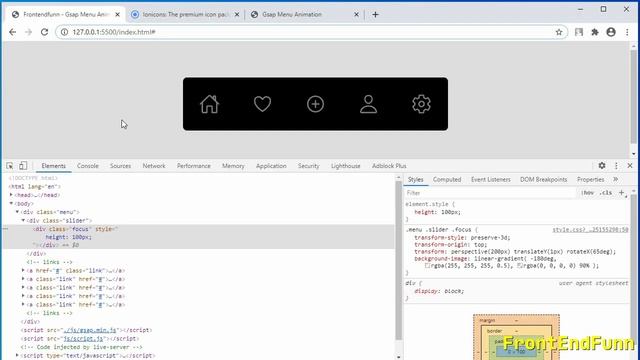Collapse the div class slider node
This screenshot has height=360, width=640.
[x=24, y=220]
